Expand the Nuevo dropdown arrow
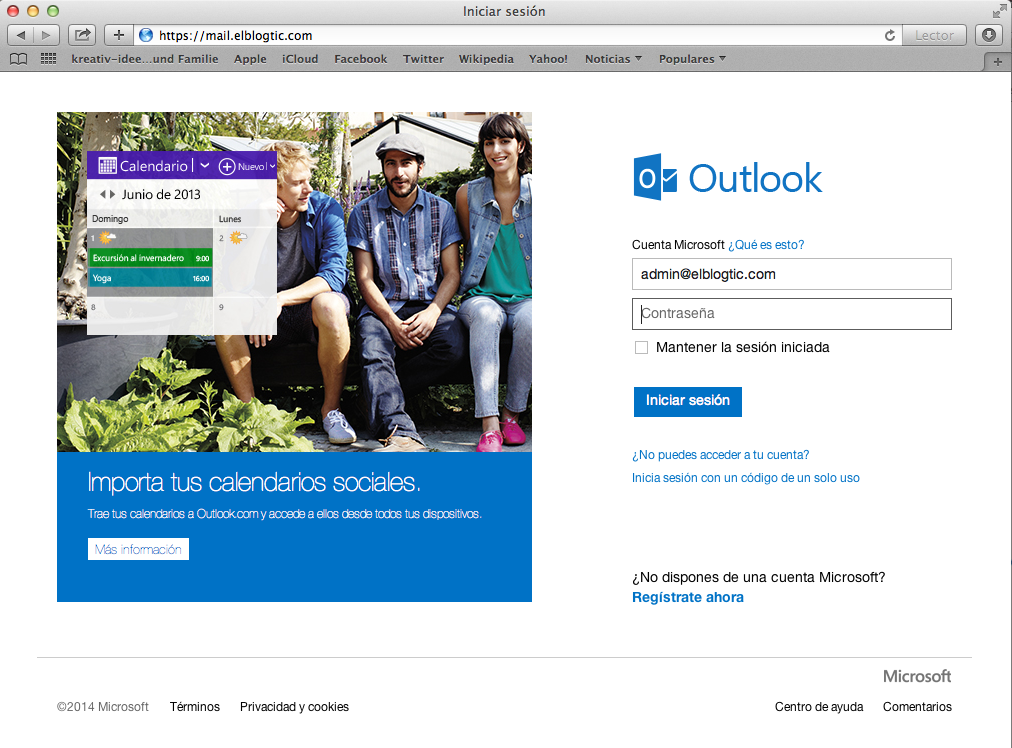Viewport: 1012px width, 748px height. tap(272, 167)
